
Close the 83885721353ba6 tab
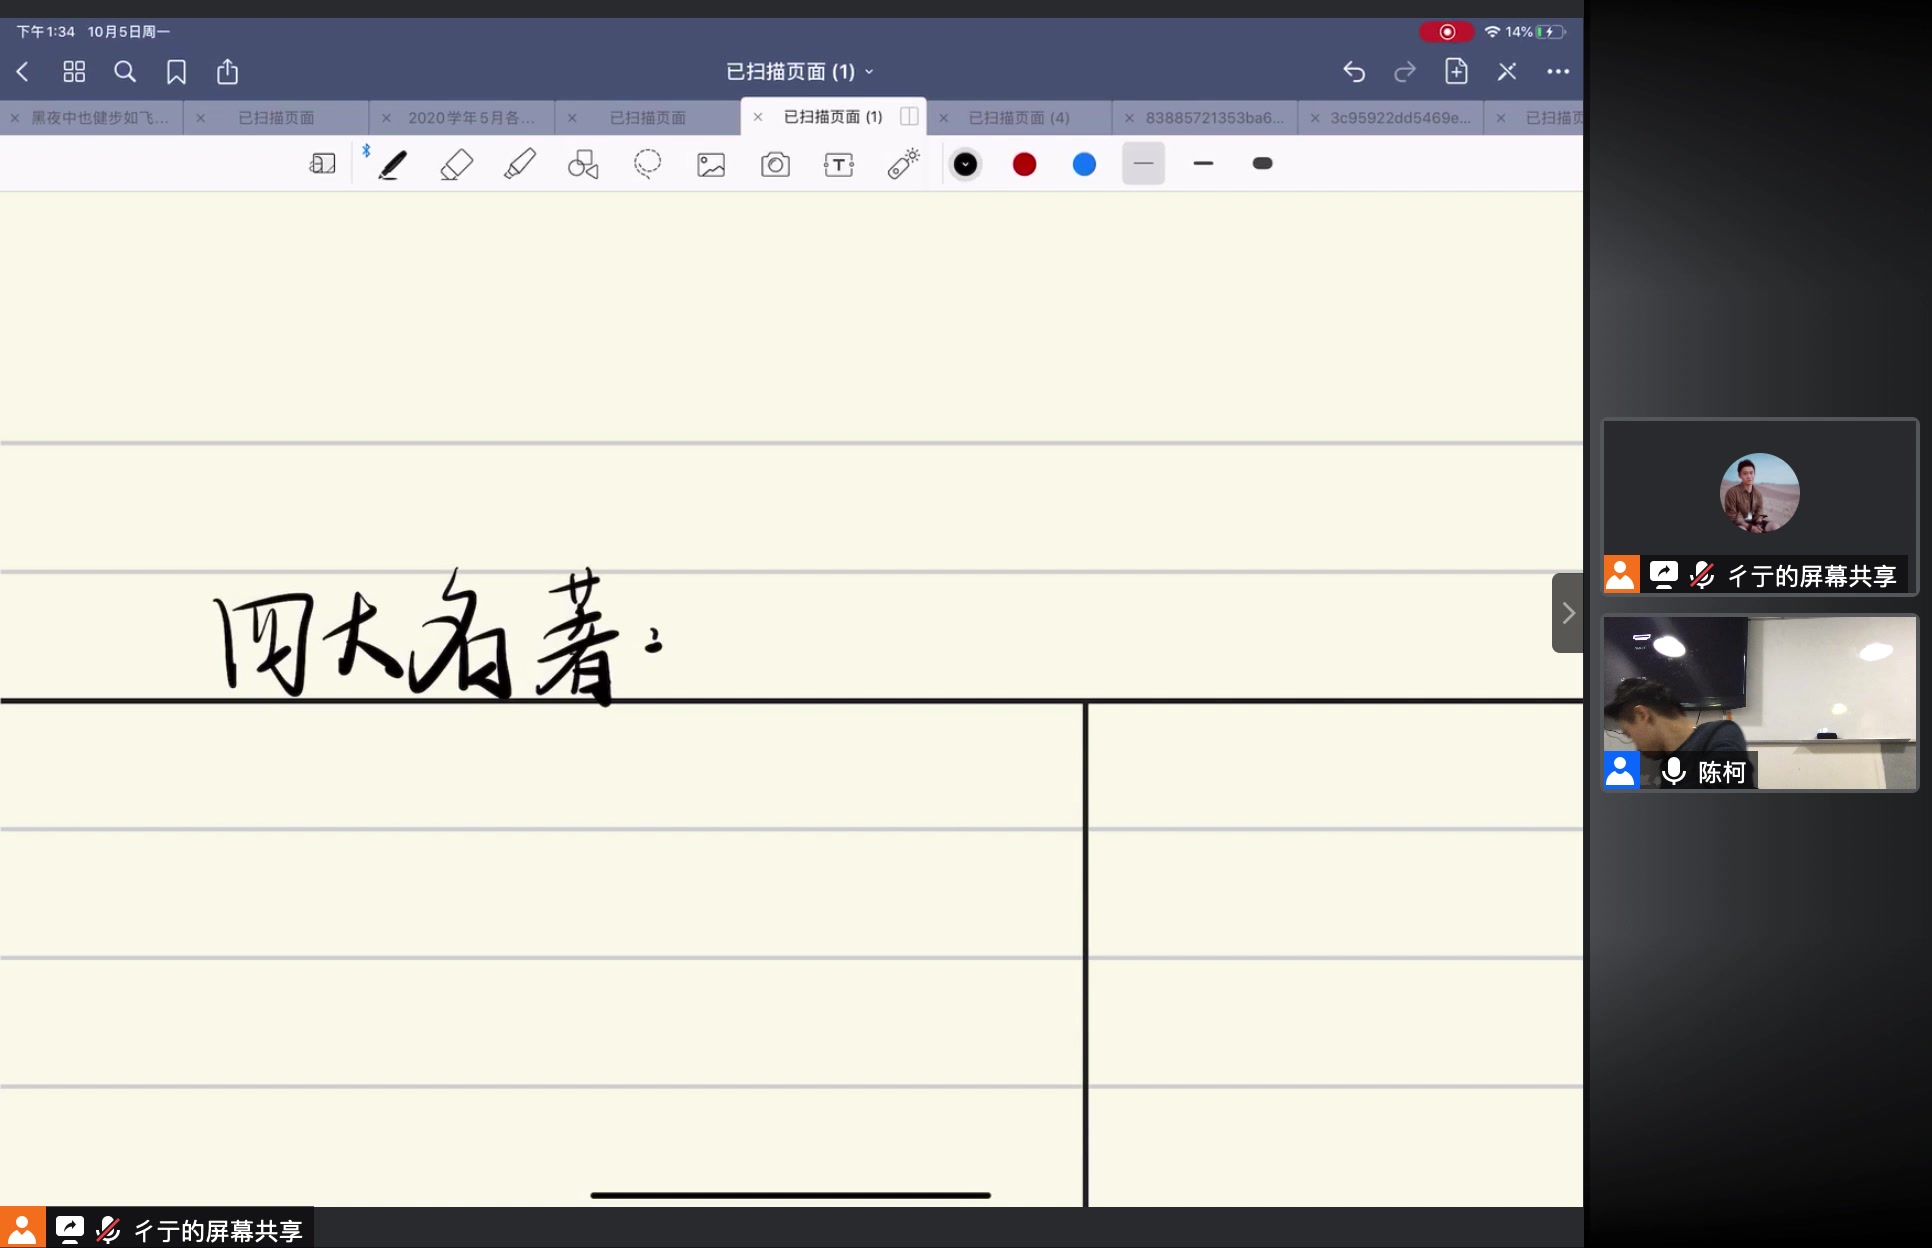pos(1129,118)
